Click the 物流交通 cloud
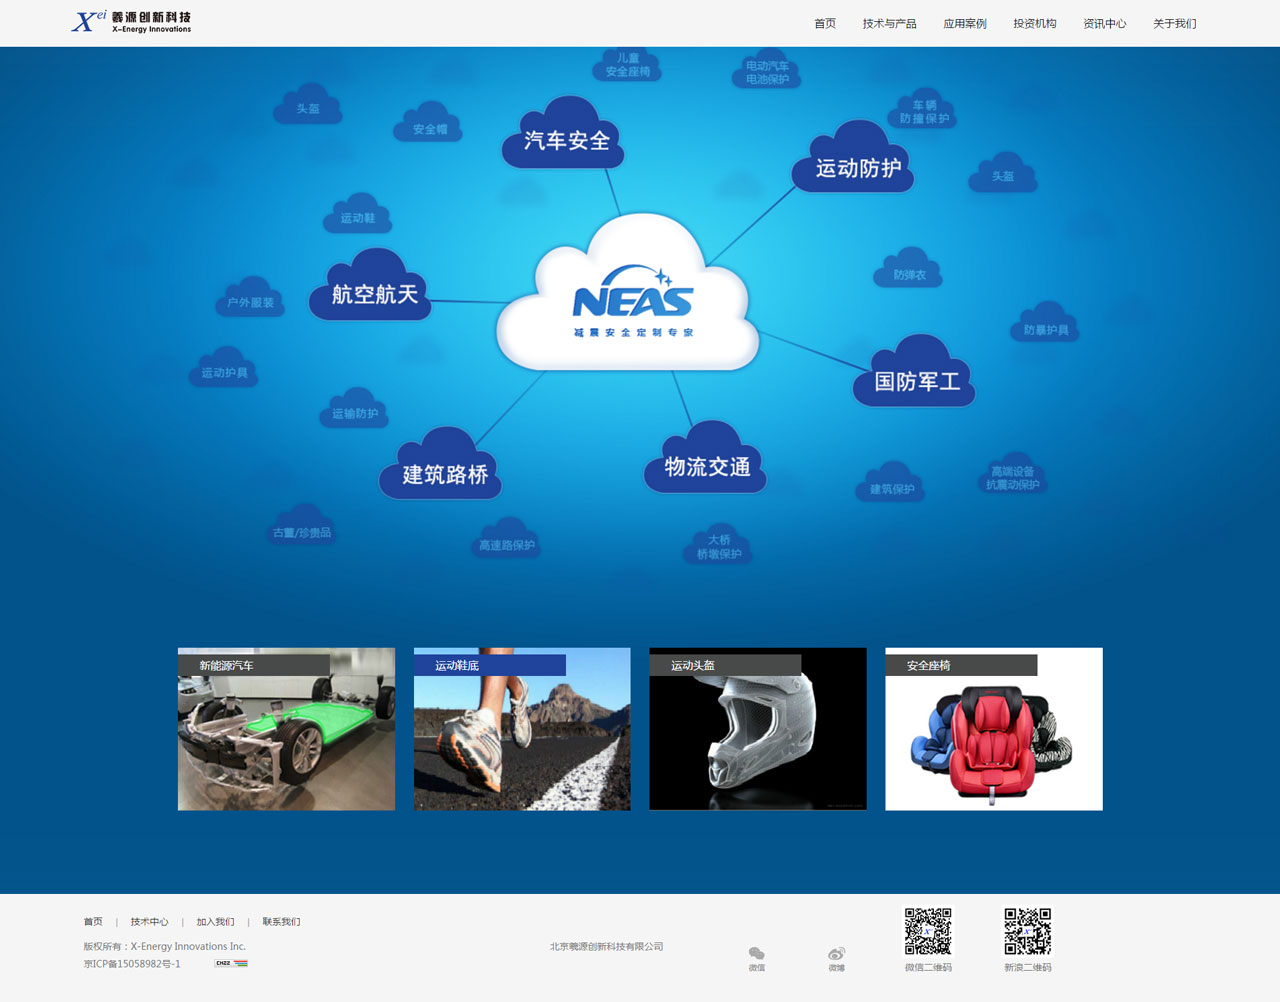 pyautogui.click(x=705, y=458)
